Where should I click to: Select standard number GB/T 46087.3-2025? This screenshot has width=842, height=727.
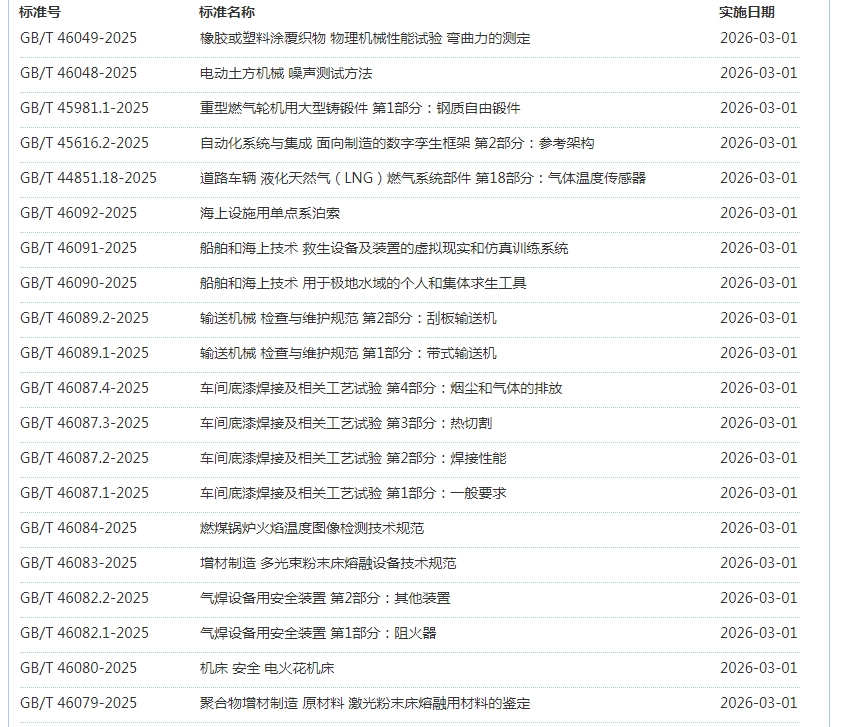pos(84,423)
